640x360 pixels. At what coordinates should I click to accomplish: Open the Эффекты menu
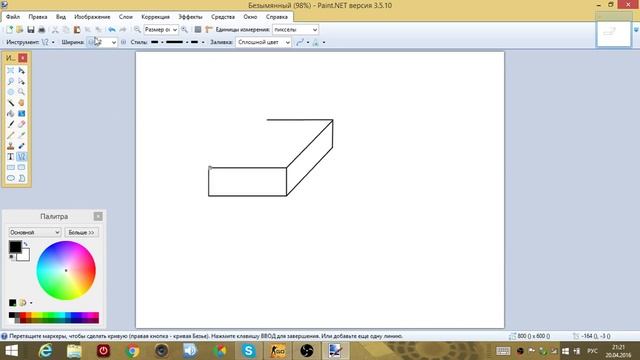pyautogui.click(x=190, y=17)
